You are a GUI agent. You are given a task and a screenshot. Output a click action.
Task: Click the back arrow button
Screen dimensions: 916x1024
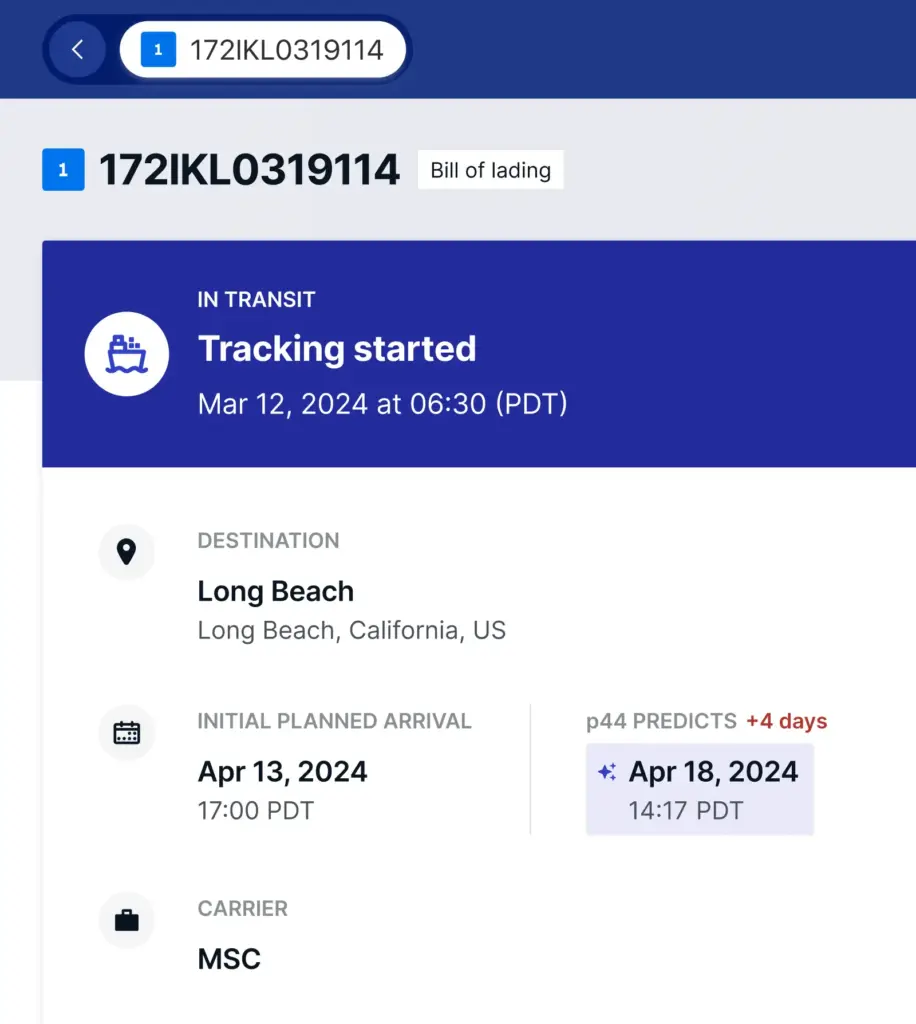77,50
